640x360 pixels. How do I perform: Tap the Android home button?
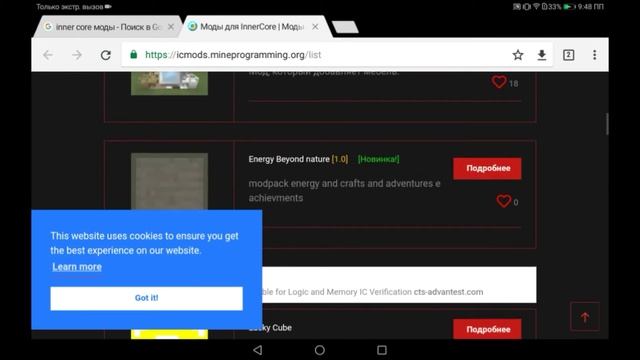(x=320, y=350)
